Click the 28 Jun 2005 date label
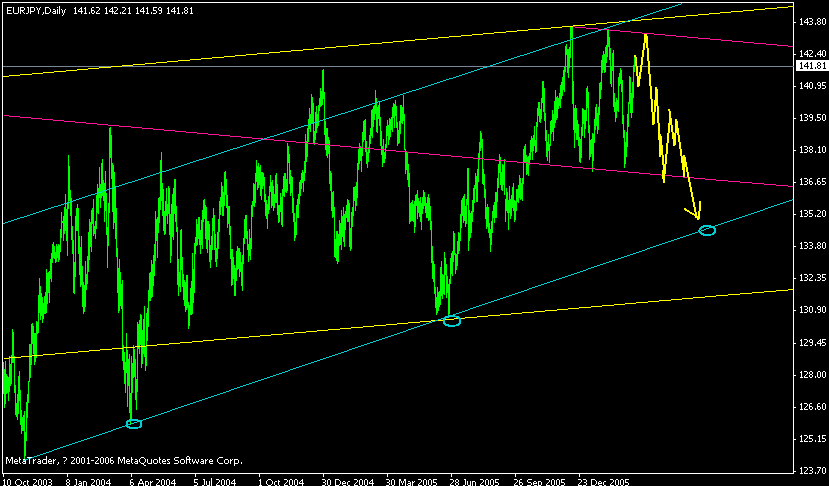This screenshot has height=486, width=829. [475, 481]
